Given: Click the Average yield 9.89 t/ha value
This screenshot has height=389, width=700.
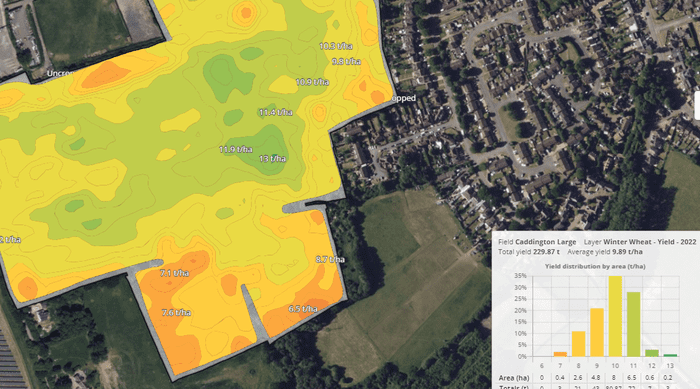Looking at the screenshot, I should pyautogui.click(x=627, y=252).
